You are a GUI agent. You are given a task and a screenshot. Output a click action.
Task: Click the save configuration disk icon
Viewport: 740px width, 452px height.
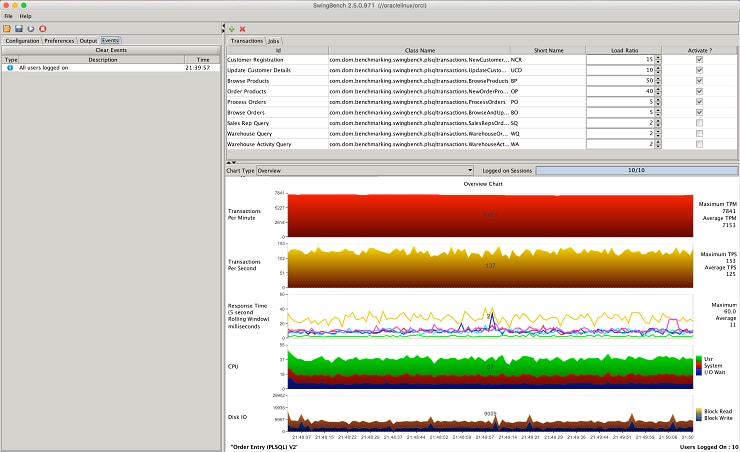[x=18, y=28]
